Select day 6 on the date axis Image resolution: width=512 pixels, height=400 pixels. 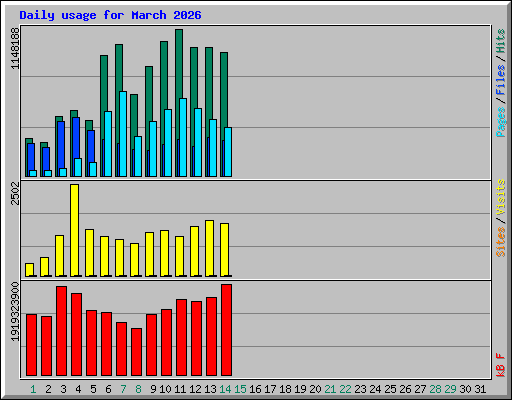[x=108, y=389]
